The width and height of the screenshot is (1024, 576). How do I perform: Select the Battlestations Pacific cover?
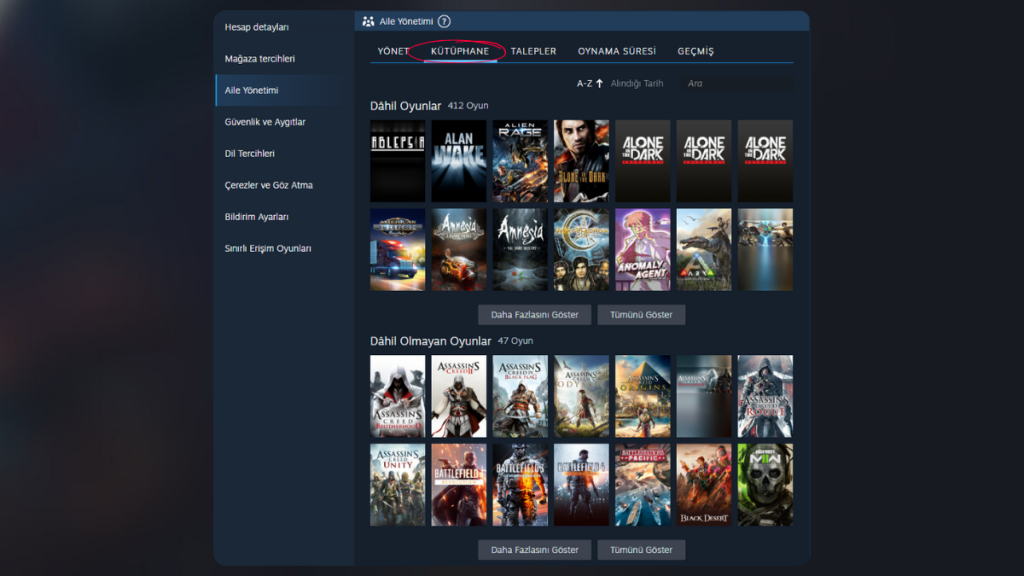click(643, 485)
